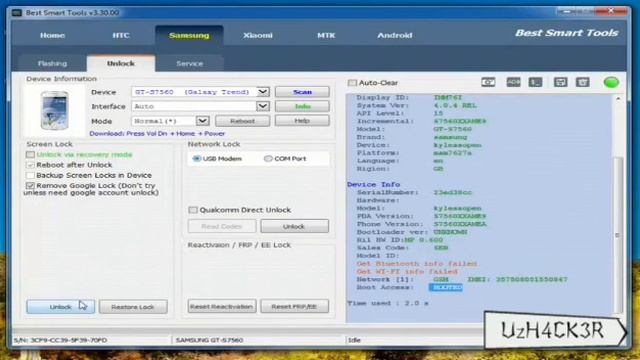Click the save log icon
Screen dimensions: 640x360
[x=560, y=82]
